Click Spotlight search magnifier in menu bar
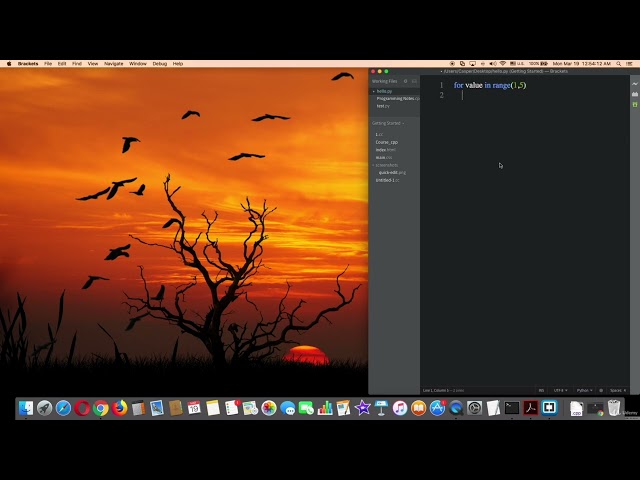The width and height of the screenshot is (640, 480). pyautogui.click(x=619, y=64)
